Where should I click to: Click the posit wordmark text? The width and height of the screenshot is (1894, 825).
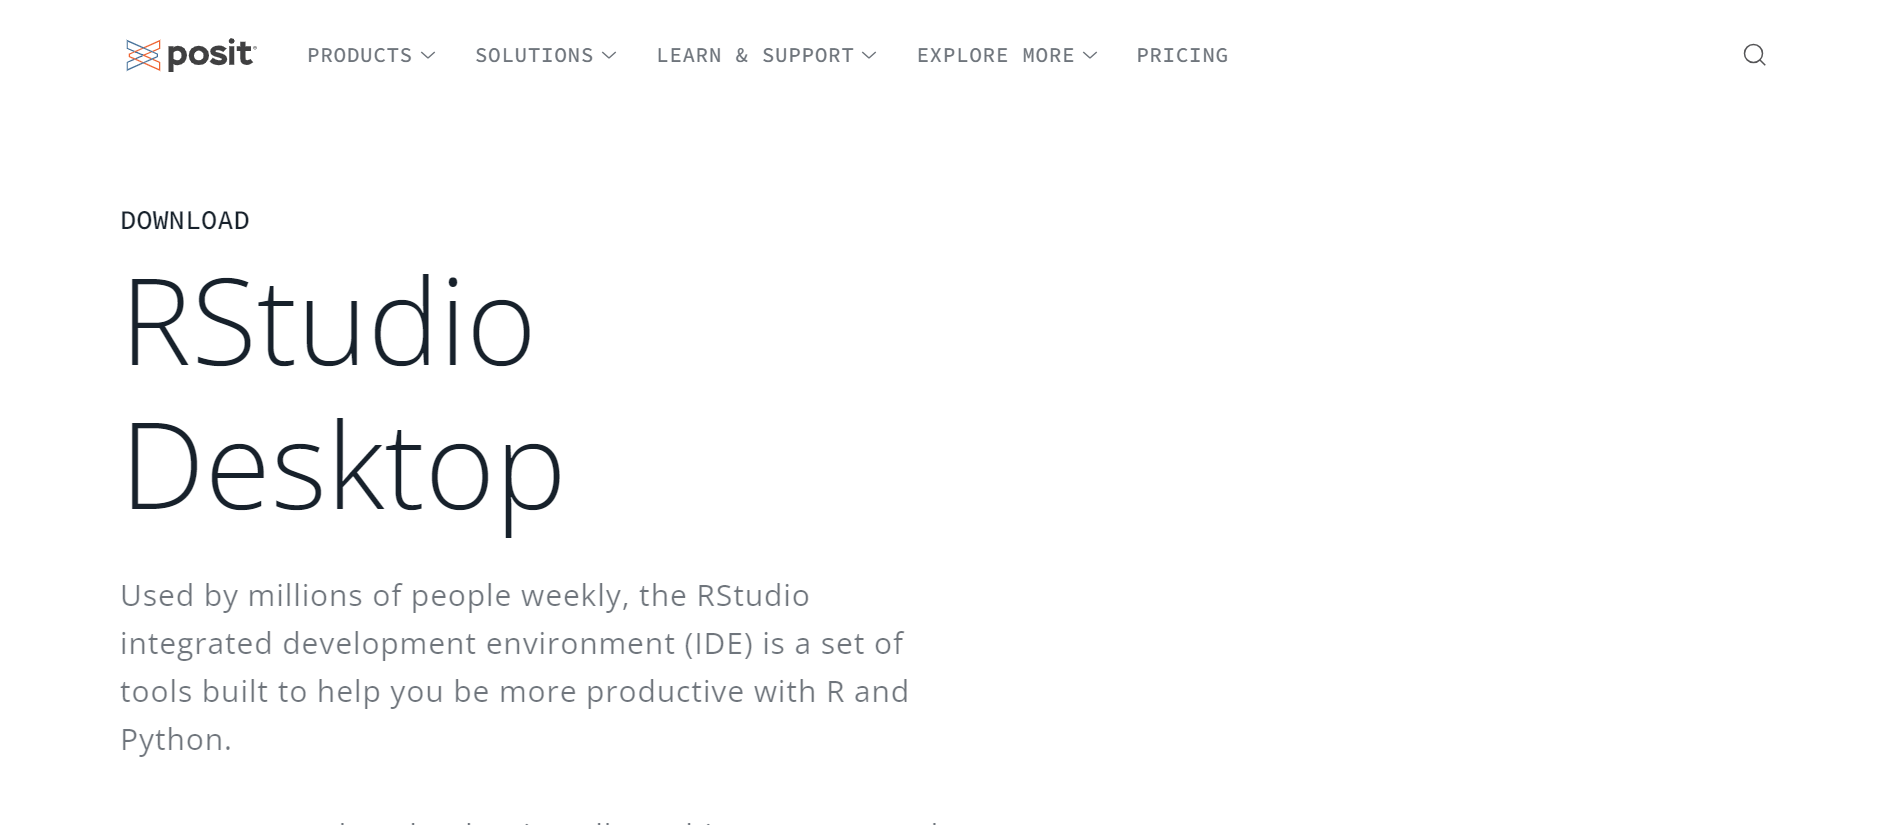[211, 54]
